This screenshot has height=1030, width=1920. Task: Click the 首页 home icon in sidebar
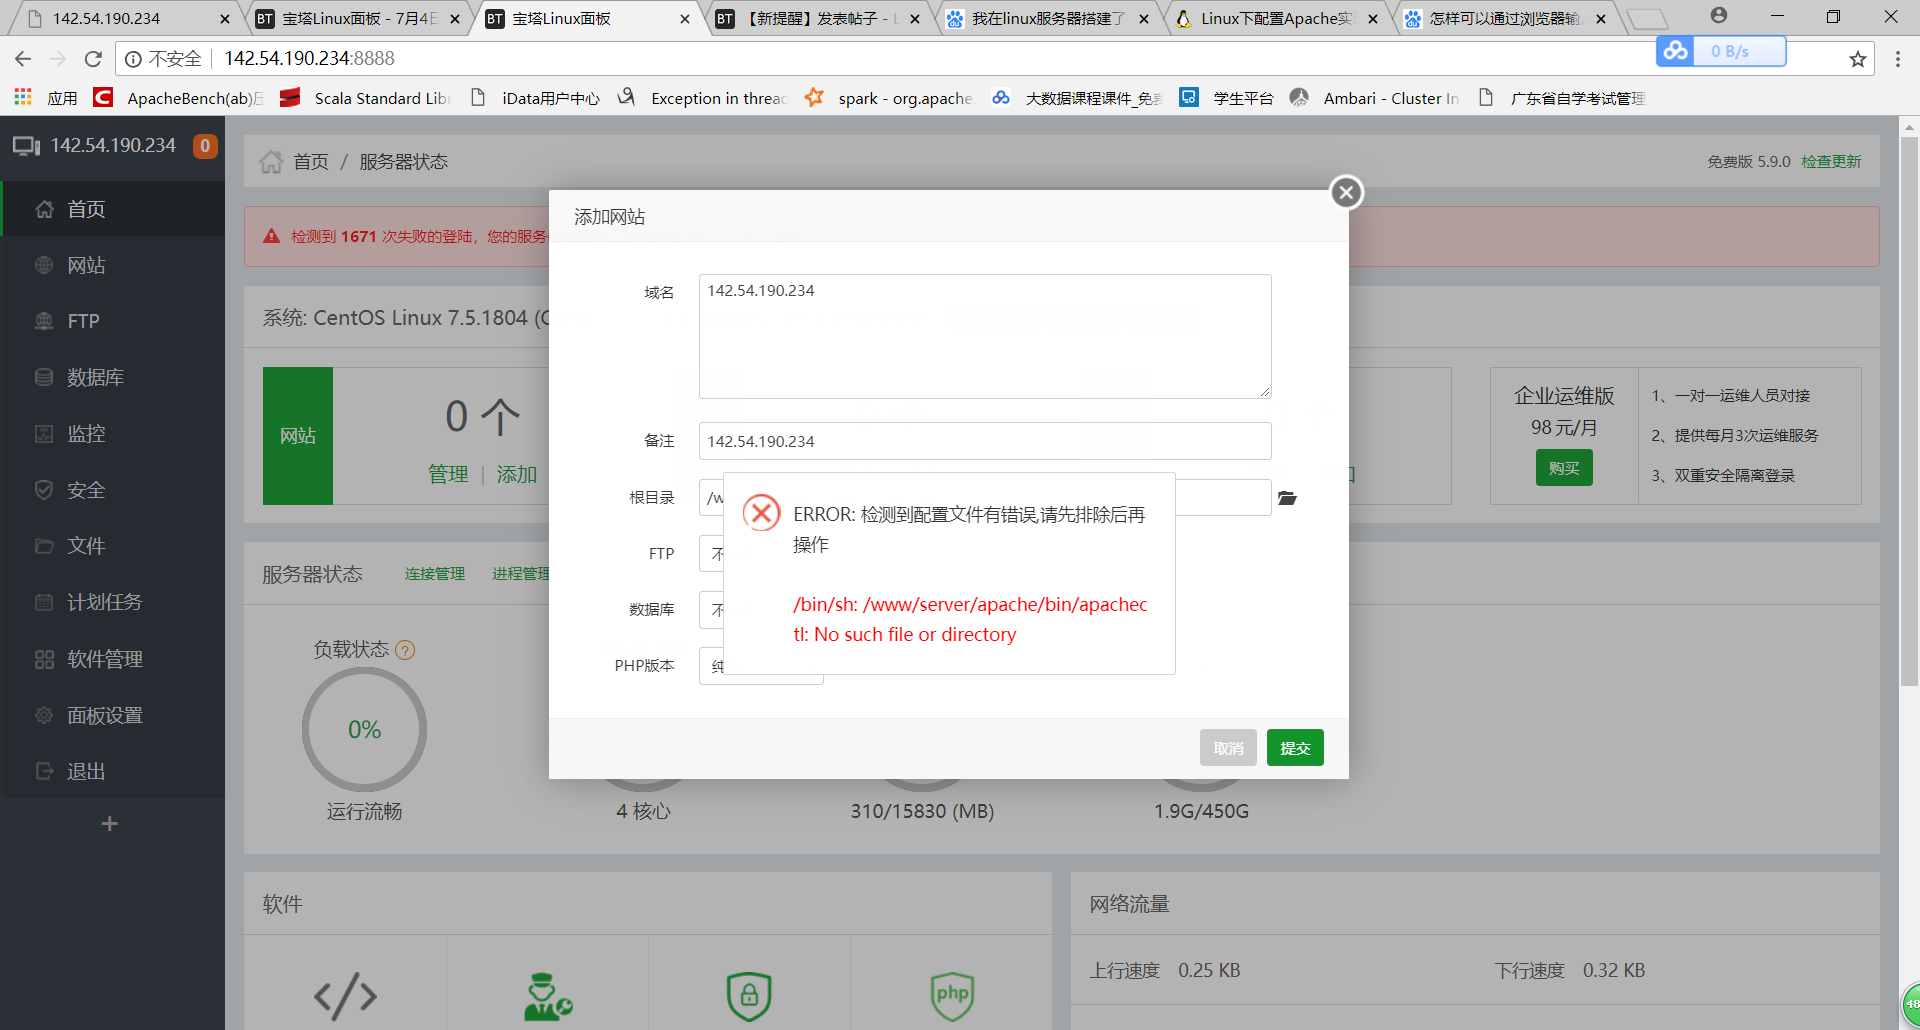44,209
